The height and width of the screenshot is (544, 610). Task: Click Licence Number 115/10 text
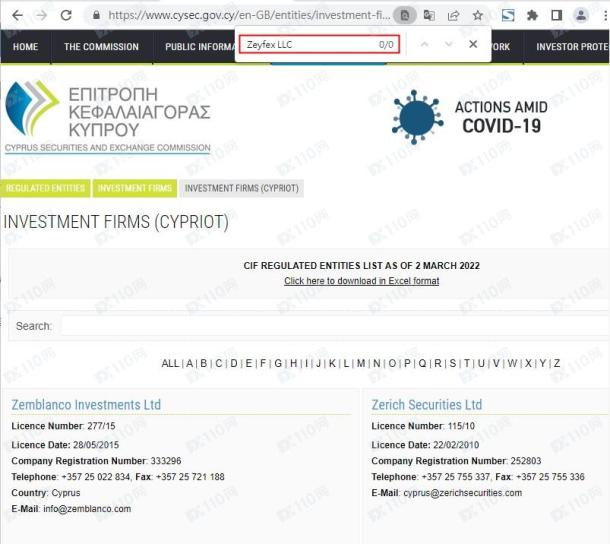pos(423,426)
